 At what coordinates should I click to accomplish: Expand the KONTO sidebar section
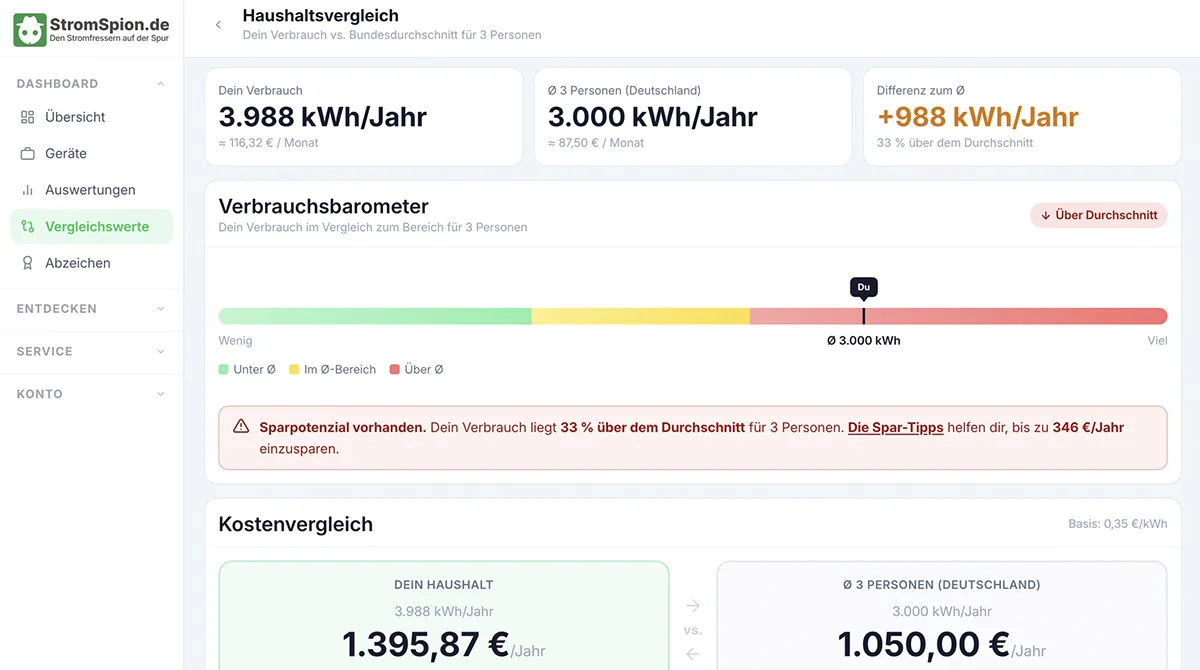(x=91, y=394)
